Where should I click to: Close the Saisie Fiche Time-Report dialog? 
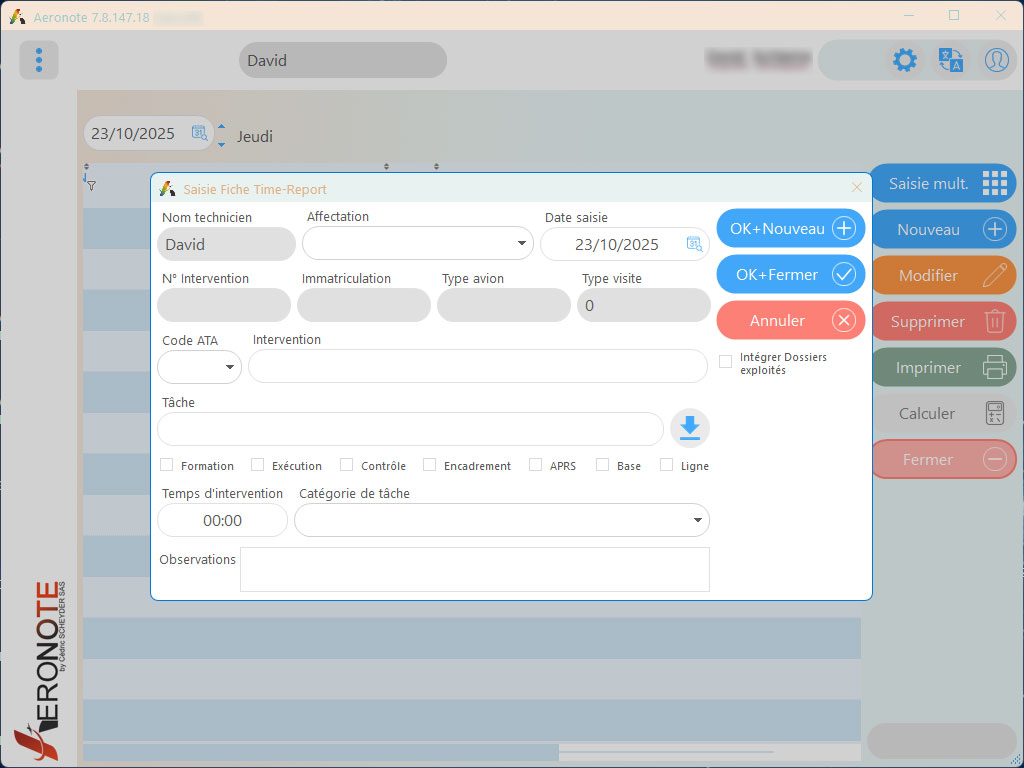857,188
